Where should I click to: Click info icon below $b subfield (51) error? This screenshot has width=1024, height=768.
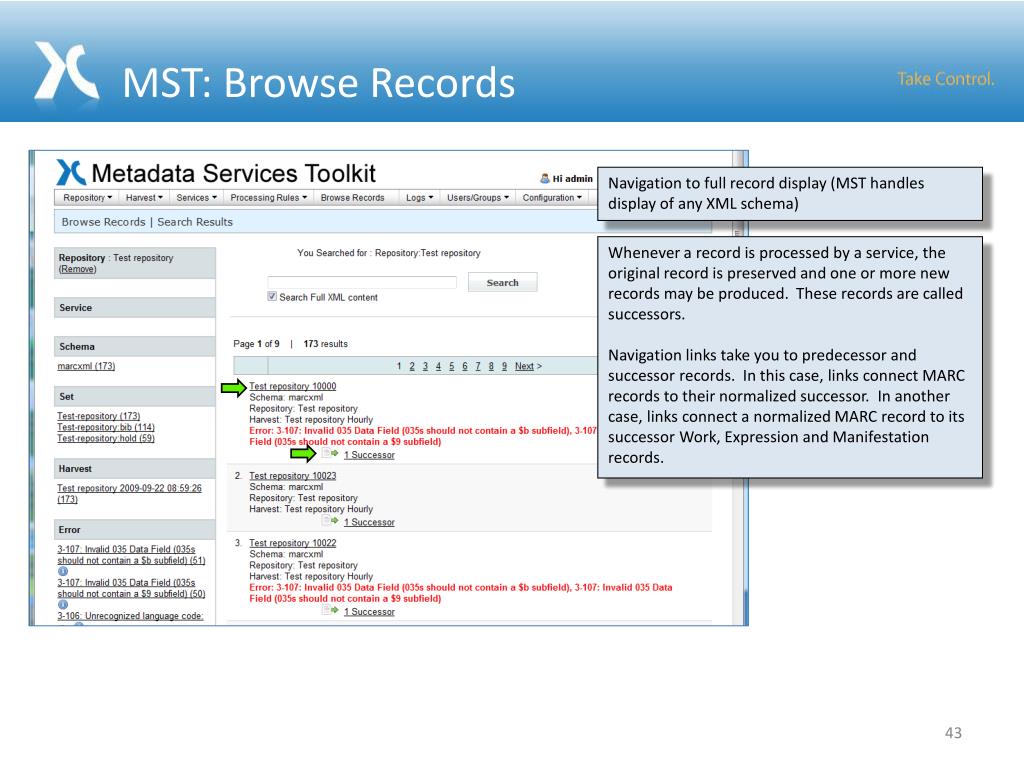(63, 571)
